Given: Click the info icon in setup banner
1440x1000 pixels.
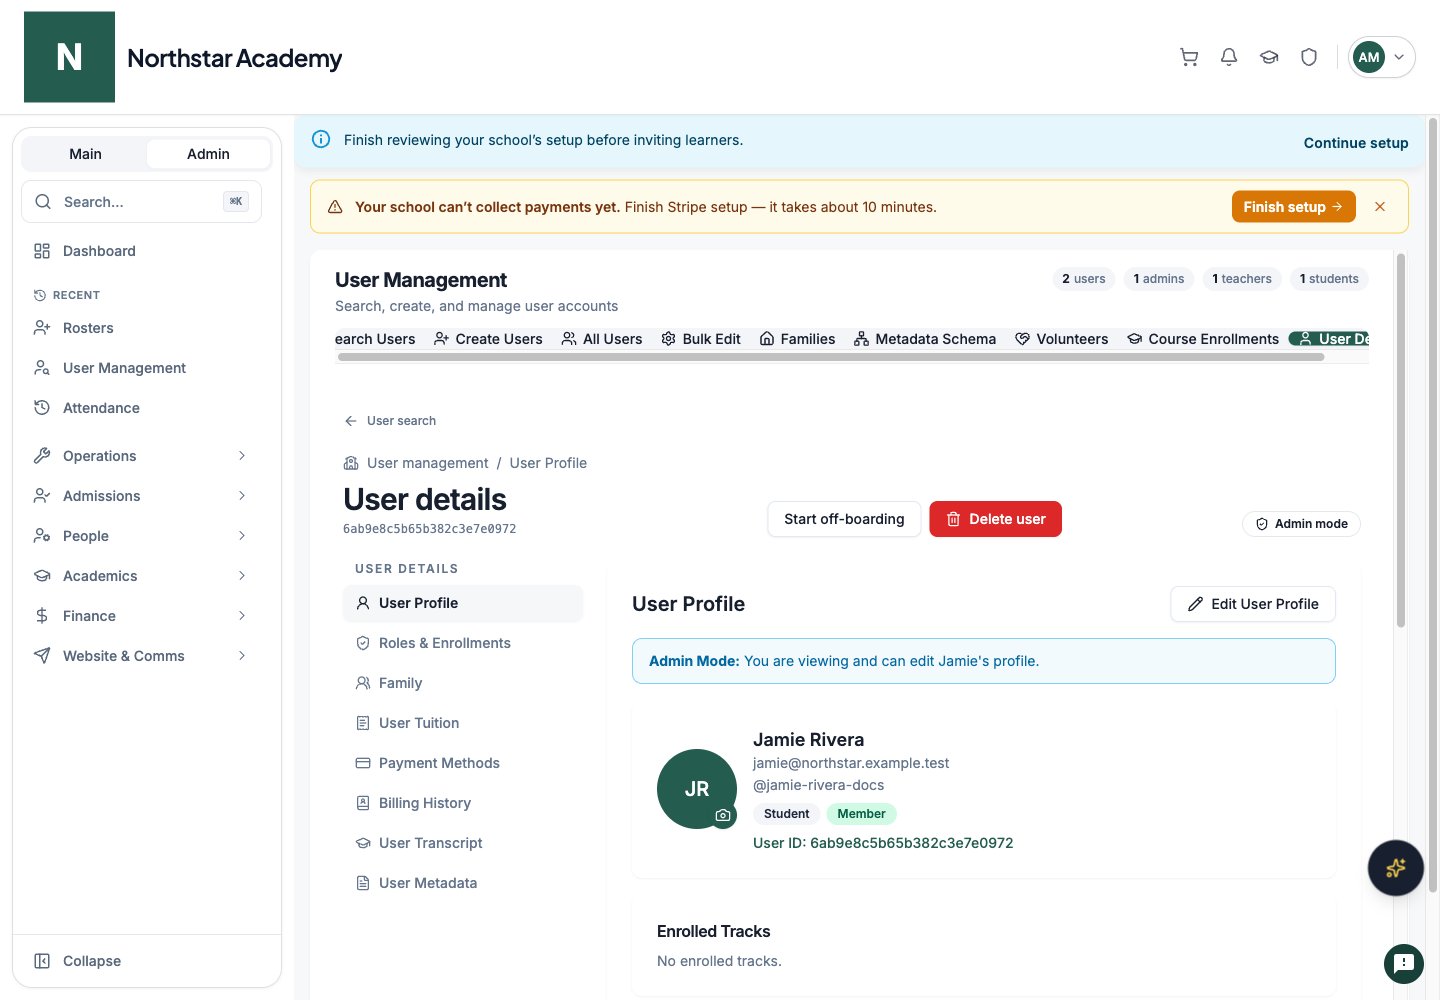Looking at the screenshot, I should pos(321,140).
